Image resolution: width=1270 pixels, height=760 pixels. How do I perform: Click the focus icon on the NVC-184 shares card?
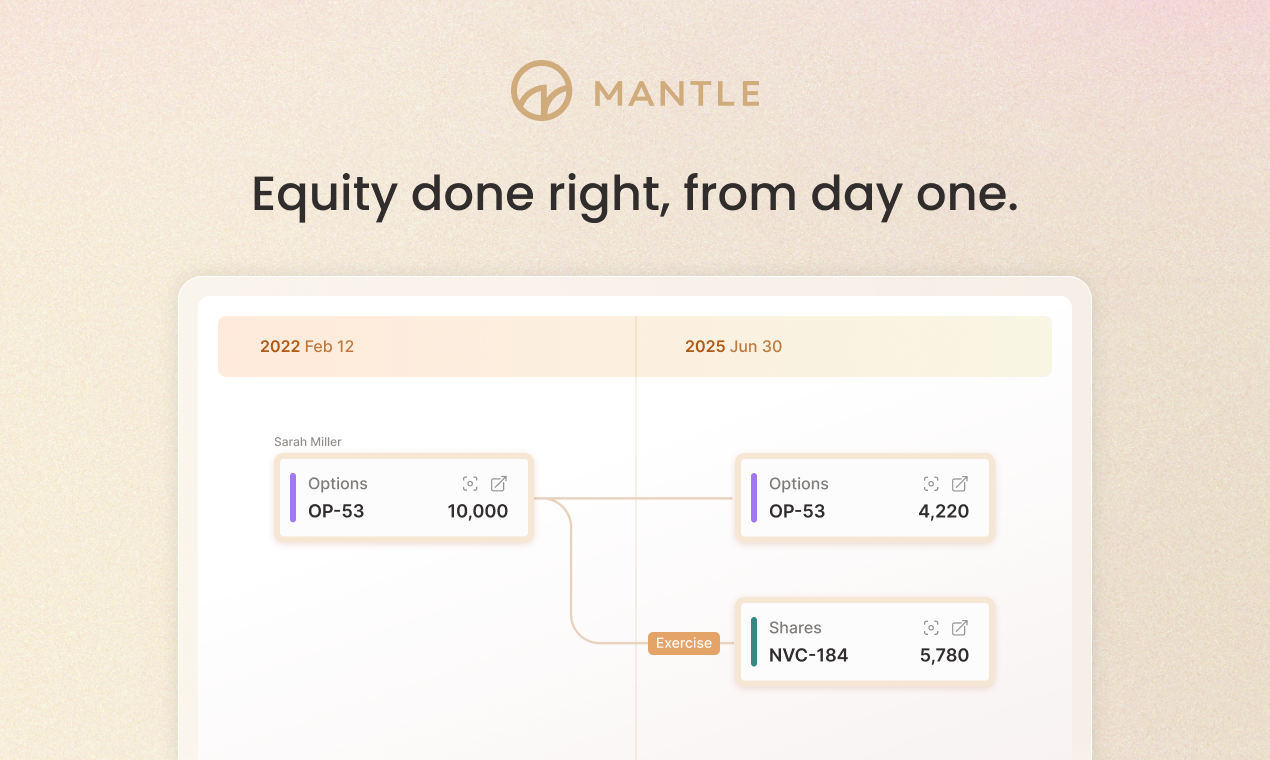click(930, 628)
